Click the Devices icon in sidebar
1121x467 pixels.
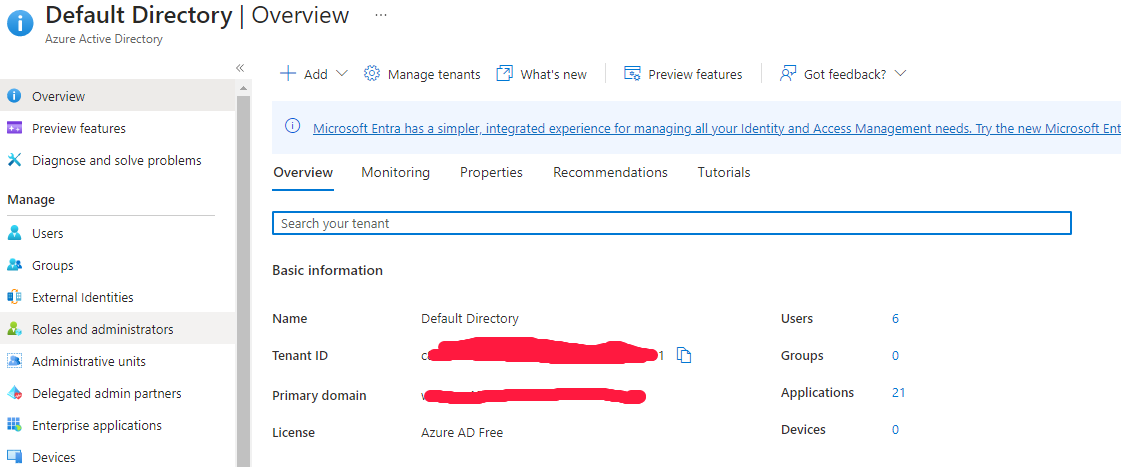[x=14, y=457]
